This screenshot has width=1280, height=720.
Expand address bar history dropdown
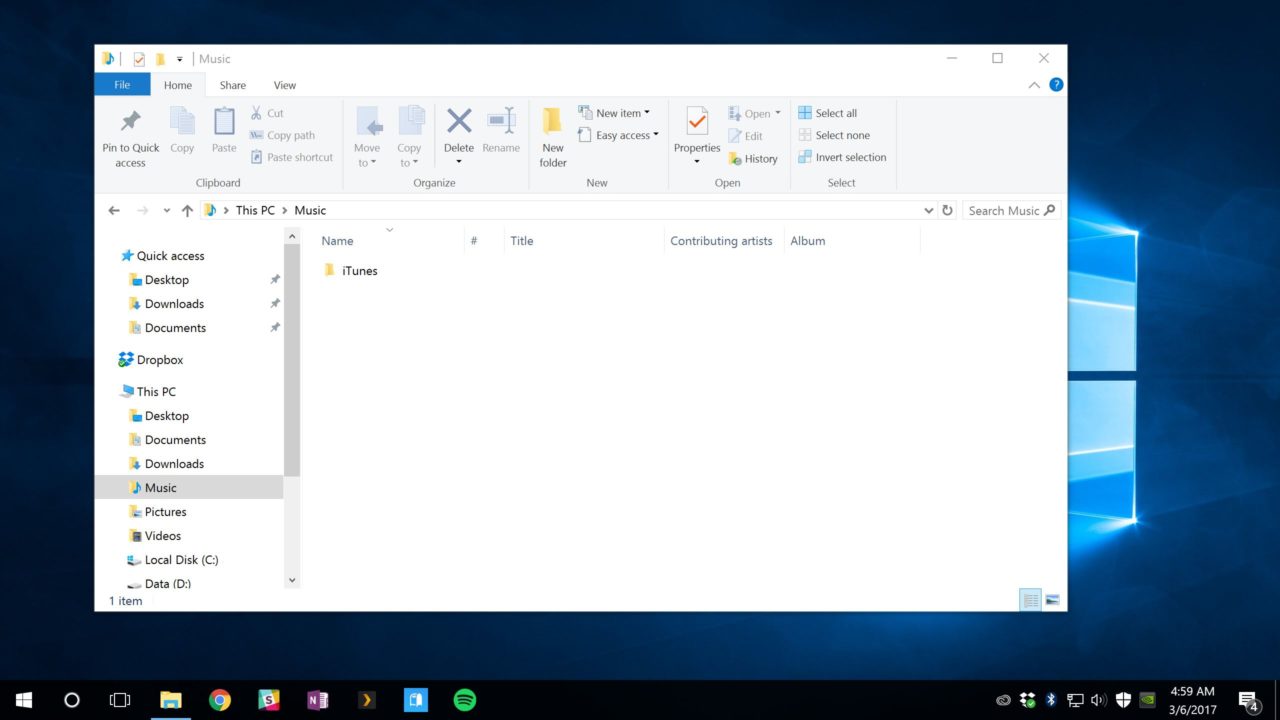tap(929, 210)
